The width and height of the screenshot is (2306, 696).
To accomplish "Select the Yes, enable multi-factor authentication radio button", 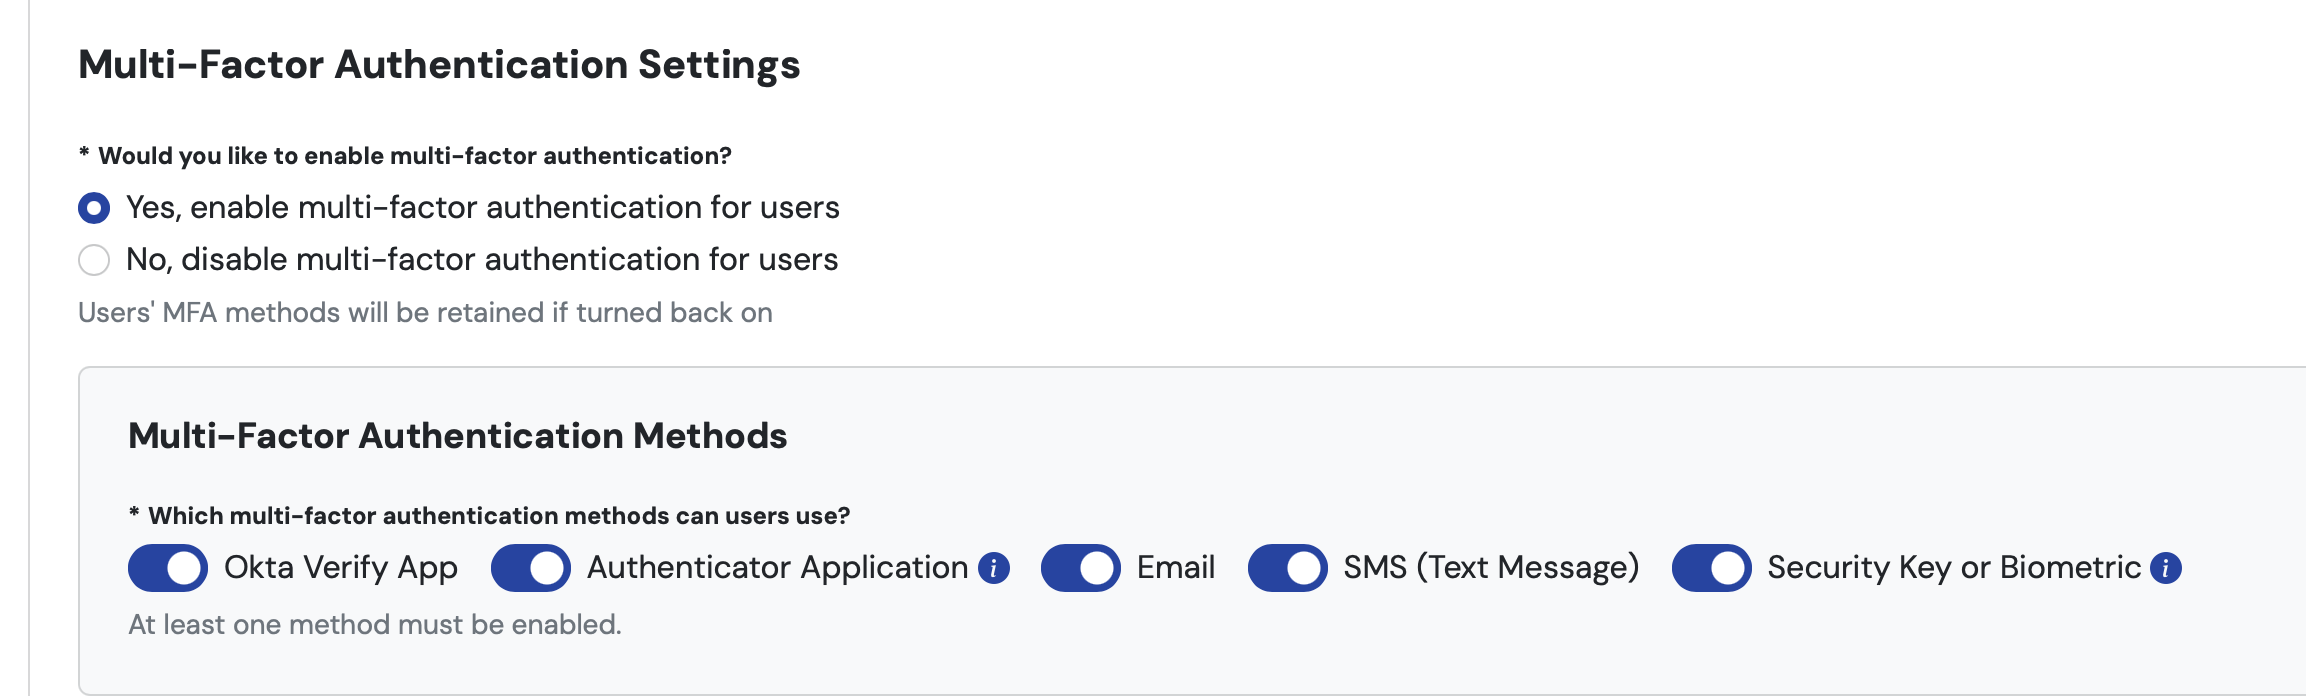I will pyautogui.click(x=94, y=208).
